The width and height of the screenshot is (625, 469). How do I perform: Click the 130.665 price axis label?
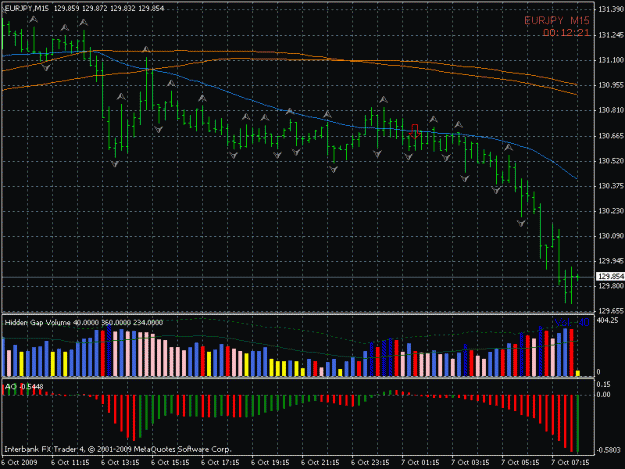pyautogui.click(x=611, y=136)
